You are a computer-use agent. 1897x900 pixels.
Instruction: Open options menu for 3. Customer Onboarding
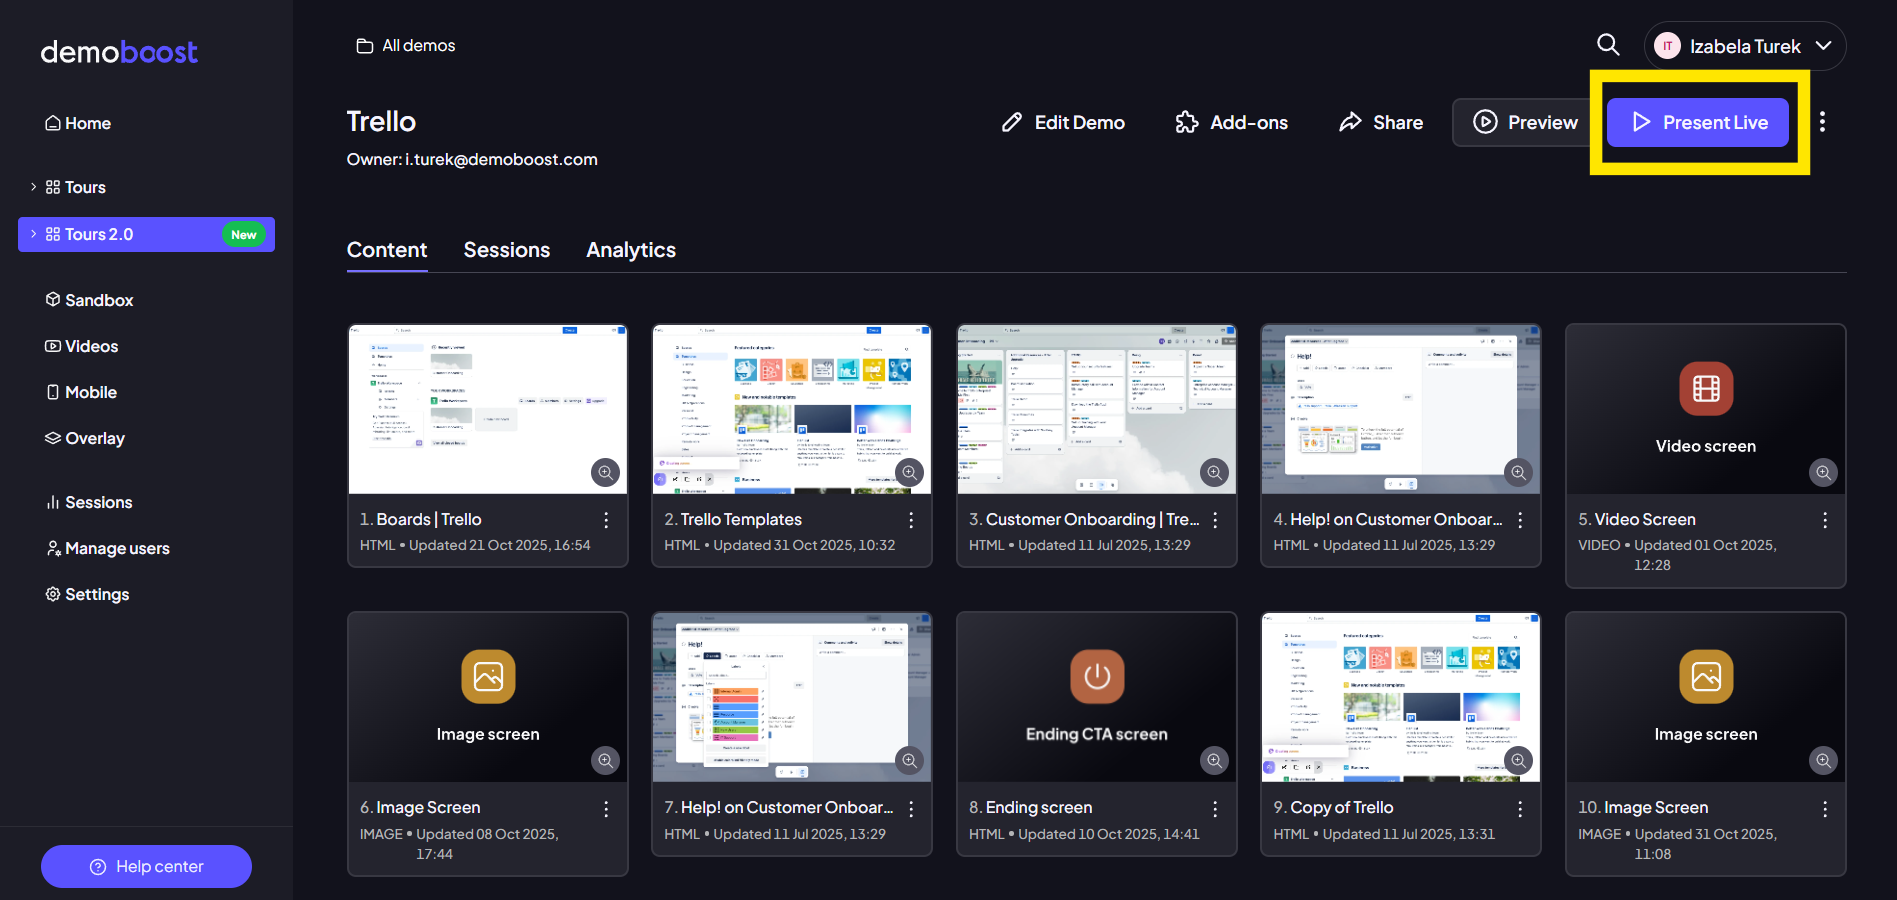[x=1215, y=520]
